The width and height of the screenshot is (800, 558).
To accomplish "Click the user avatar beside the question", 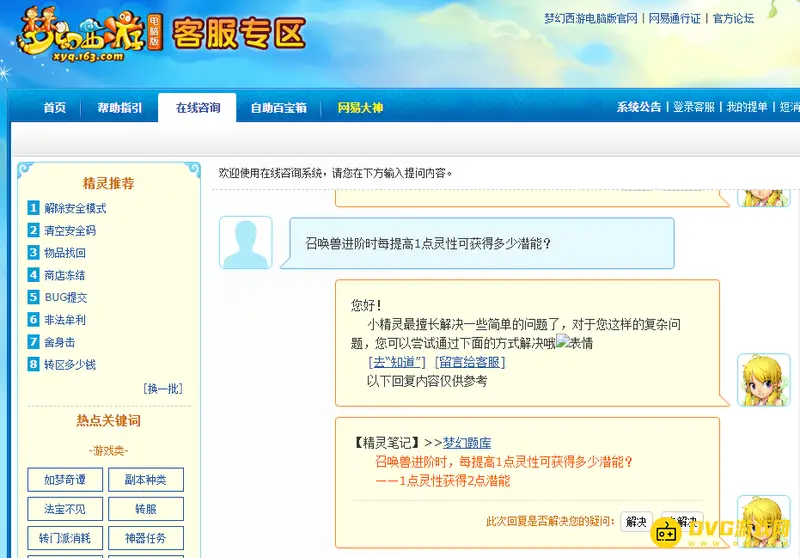I will click(245, 242).
